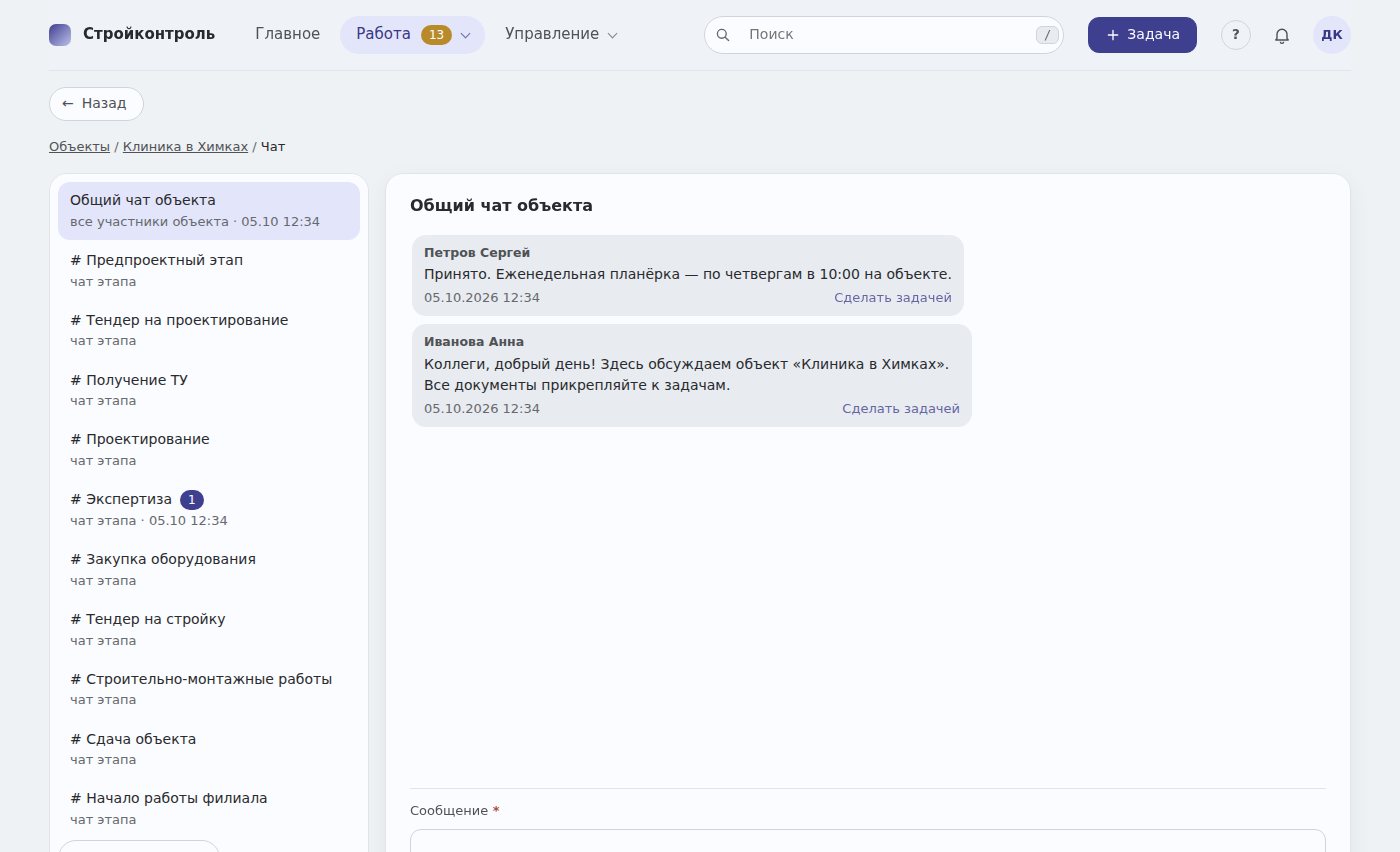1400x852 pixels.
Task: Click the slash shortcut hint in search
Action: click(1047, 35)
